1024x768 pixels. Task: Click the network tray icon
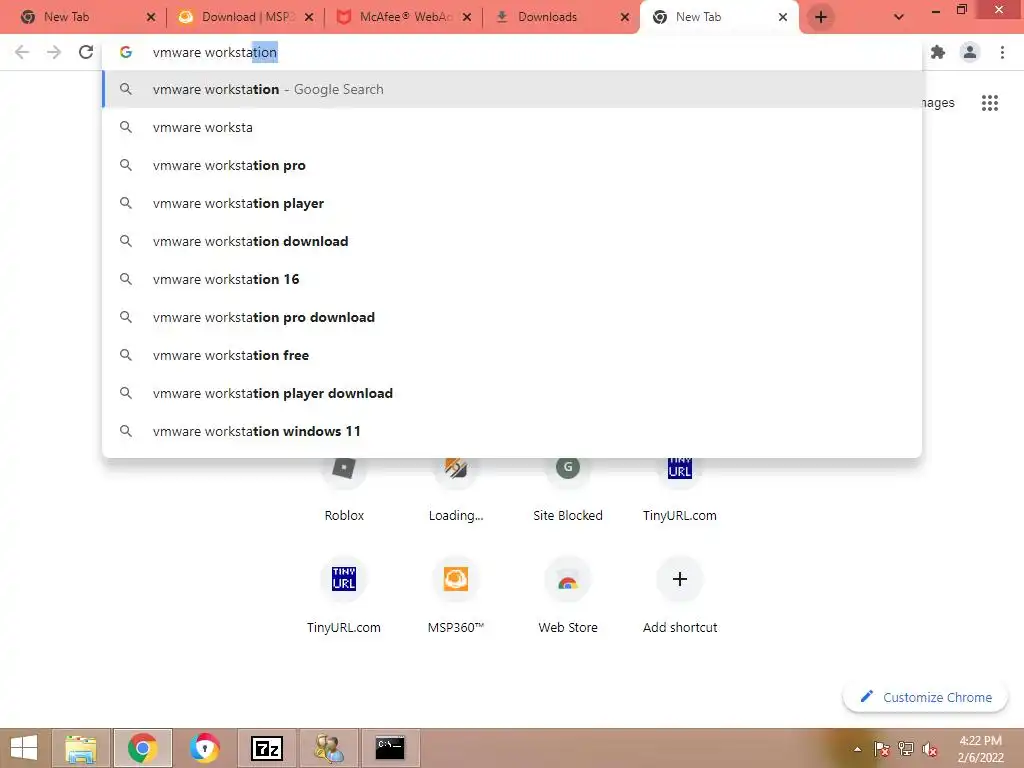(906, 749)
